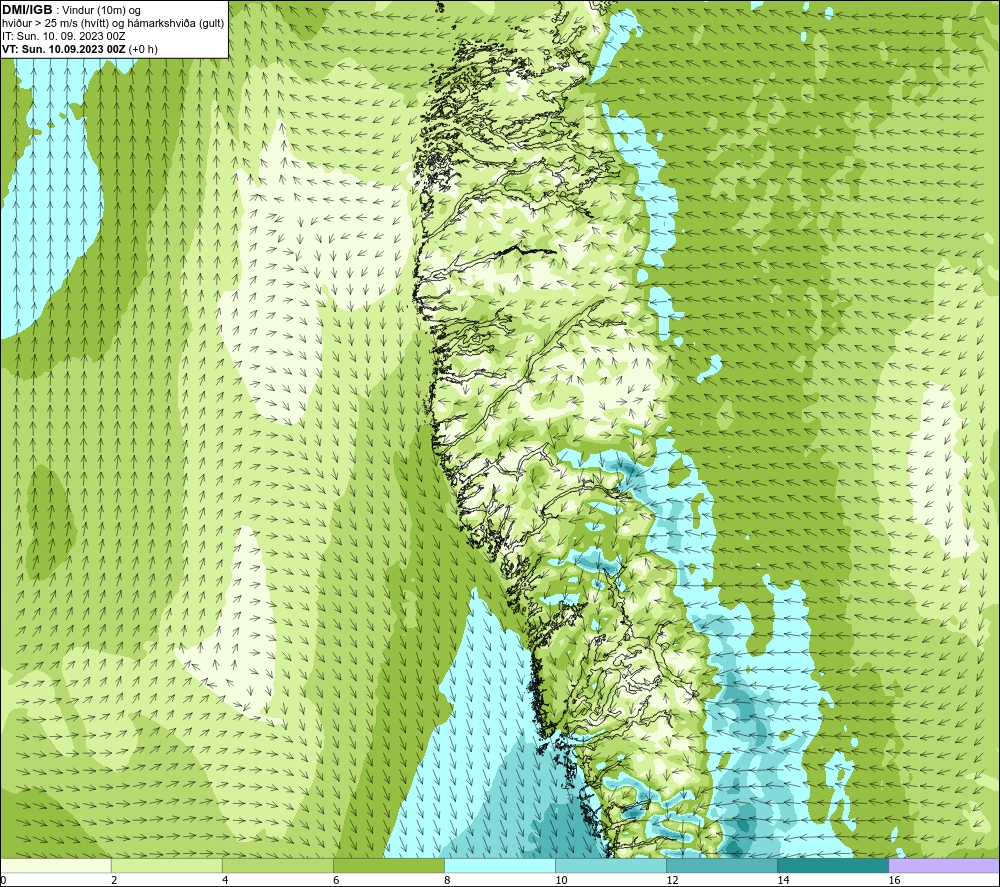Select the 6–8 m/s dark green legend swatch

tap(389, 865)
